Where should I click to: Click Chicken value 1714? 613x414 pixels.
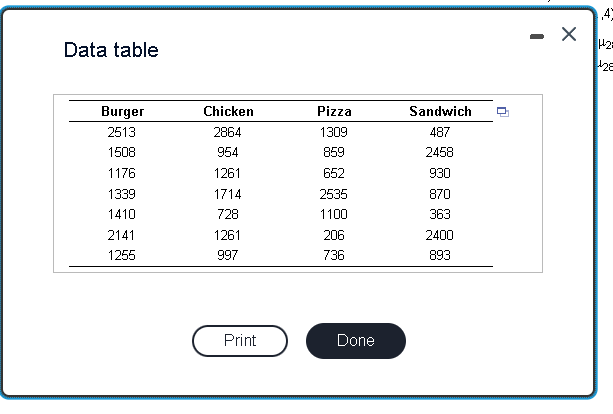click(228, 194)
